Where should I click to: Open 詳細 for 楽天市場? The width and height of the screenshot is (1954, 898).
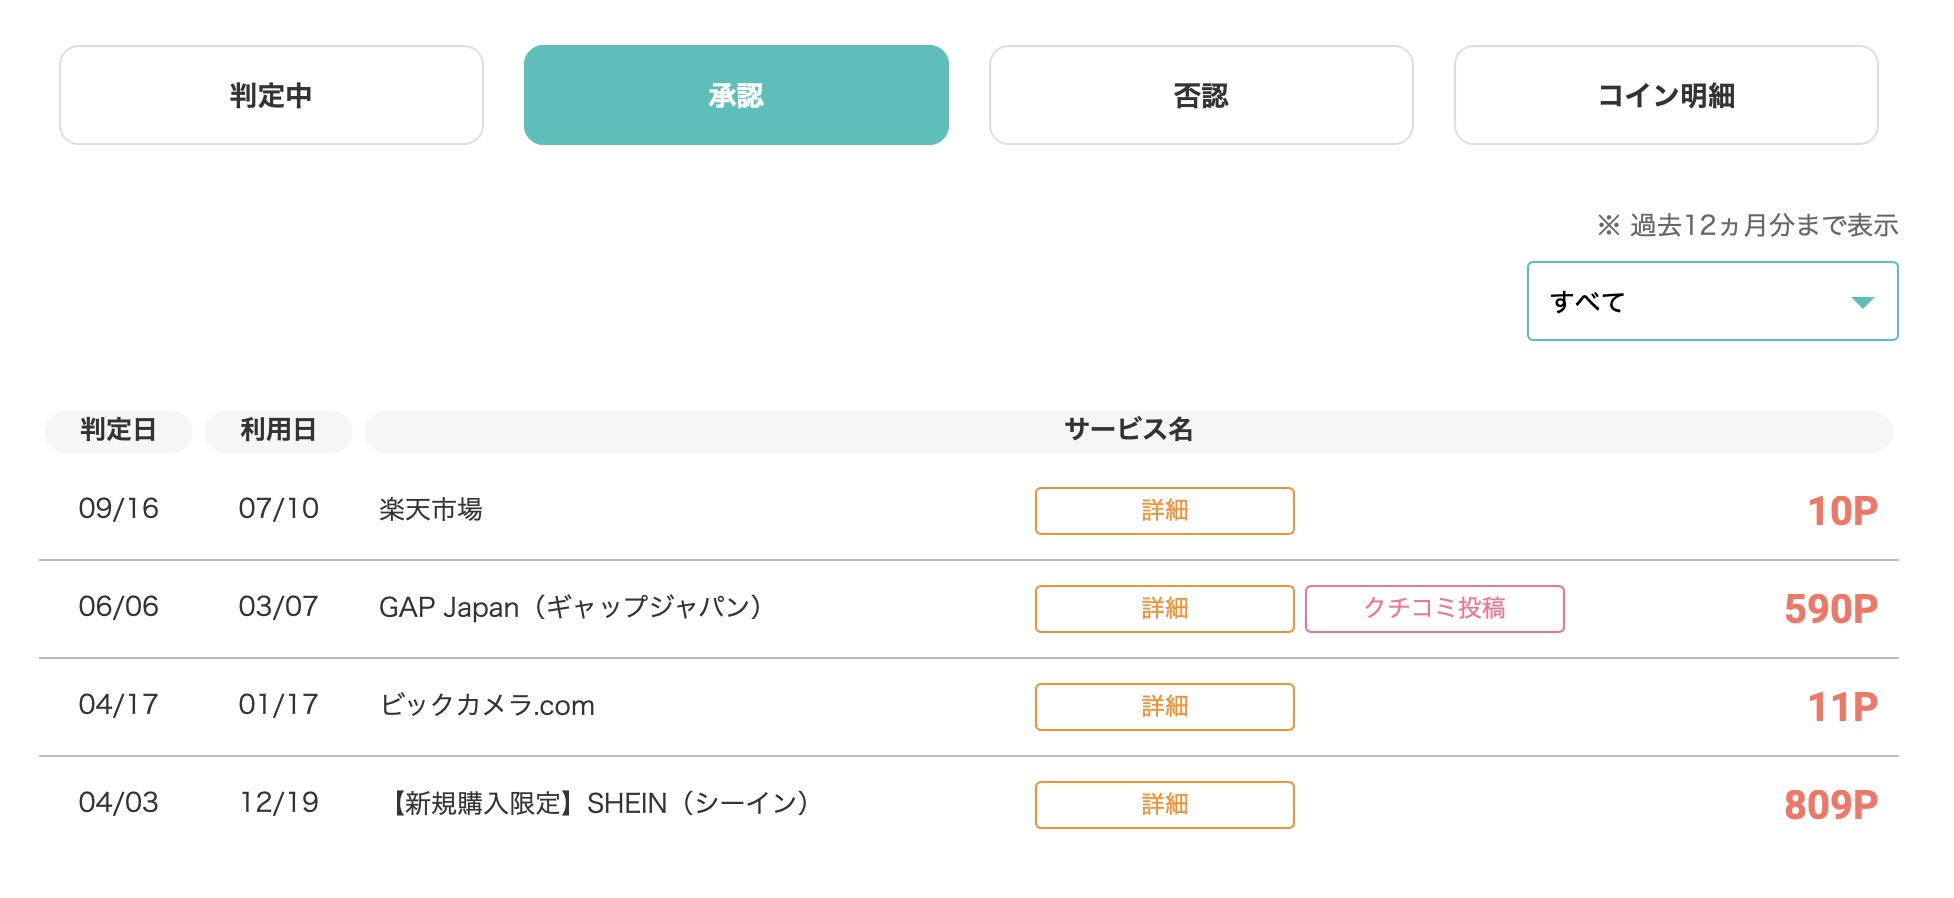point(1164,511)
